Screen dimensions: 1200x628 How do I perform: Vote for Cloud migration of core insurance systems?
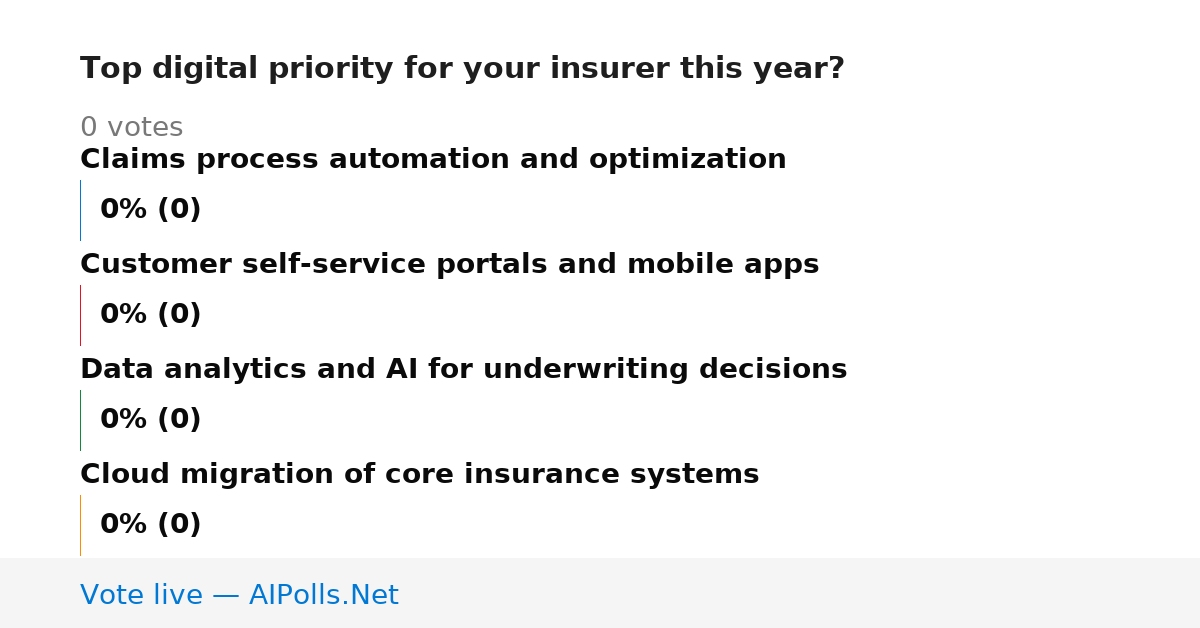(x=419, y=475)
